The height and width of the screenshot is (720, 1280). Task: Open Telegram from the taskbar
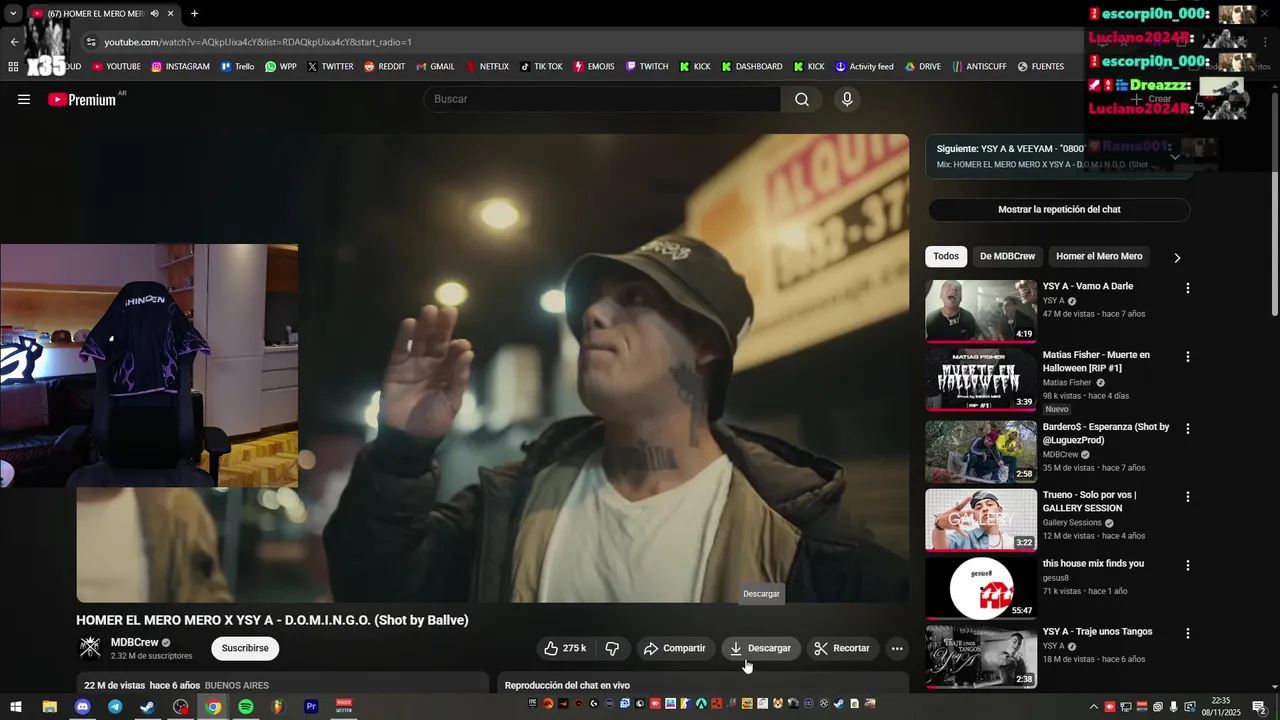tap(115, 706)
